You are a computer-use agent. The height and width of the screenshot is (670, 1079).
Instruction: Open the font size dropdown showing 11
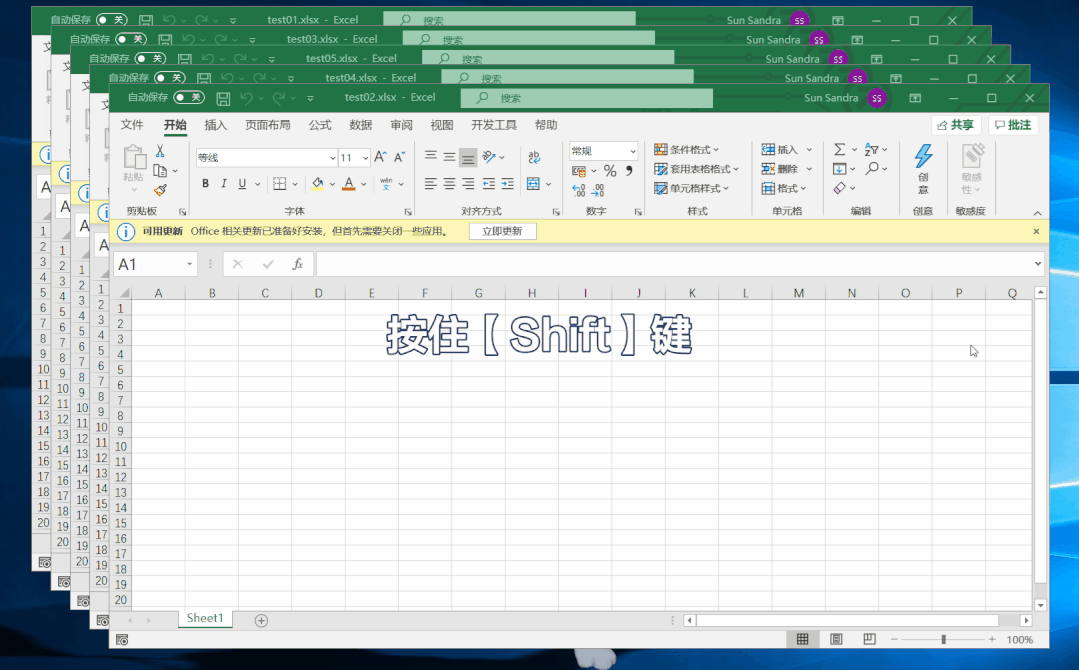click(x=365, y=158)
